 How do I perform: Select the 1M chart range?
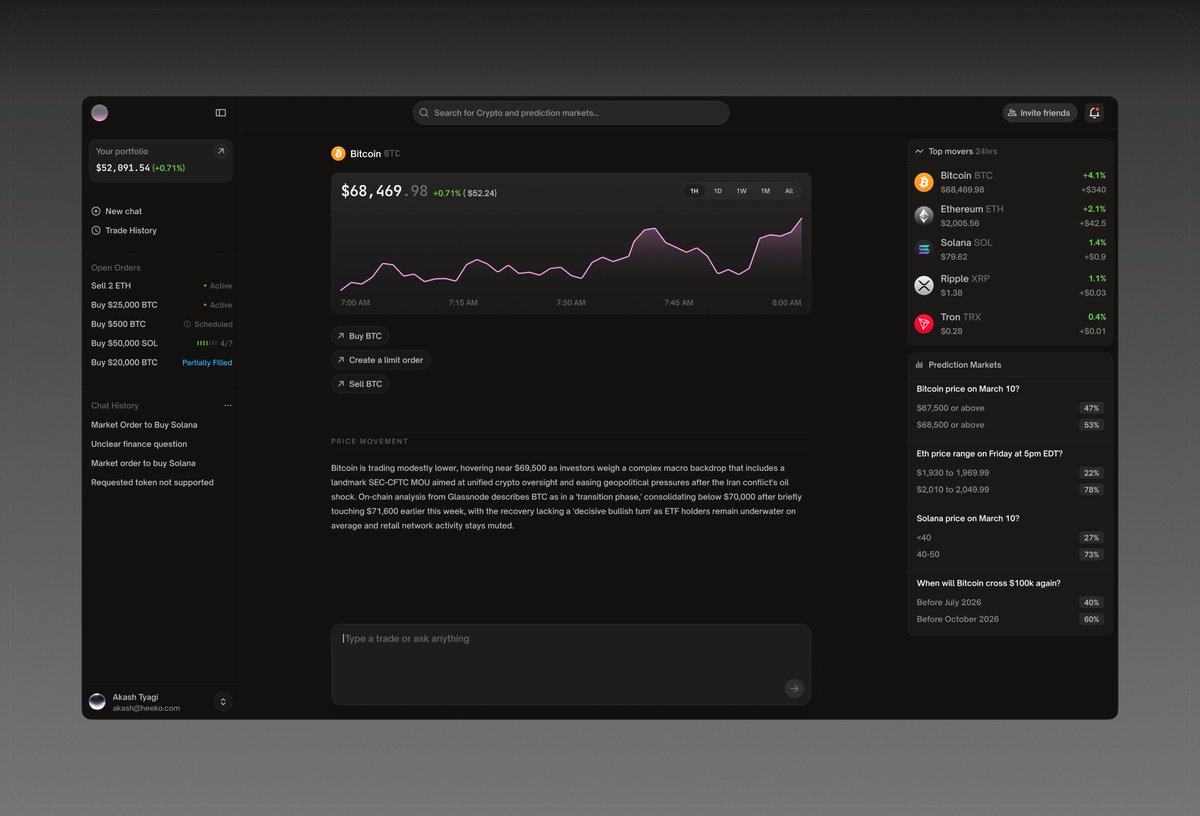(x=765, y=190)
